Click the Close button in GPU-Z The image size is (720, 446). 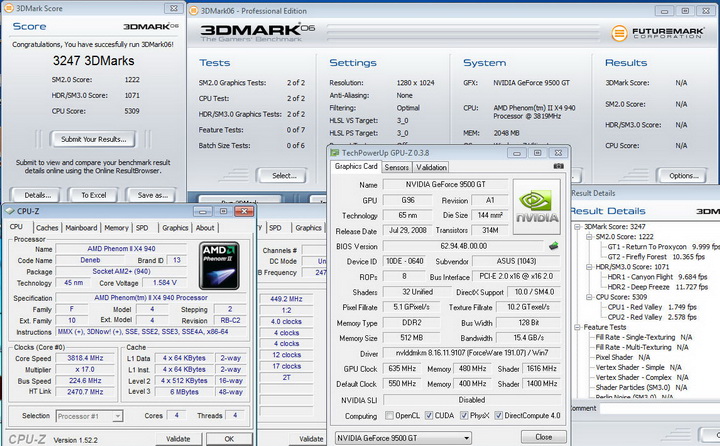click(544, 437)
